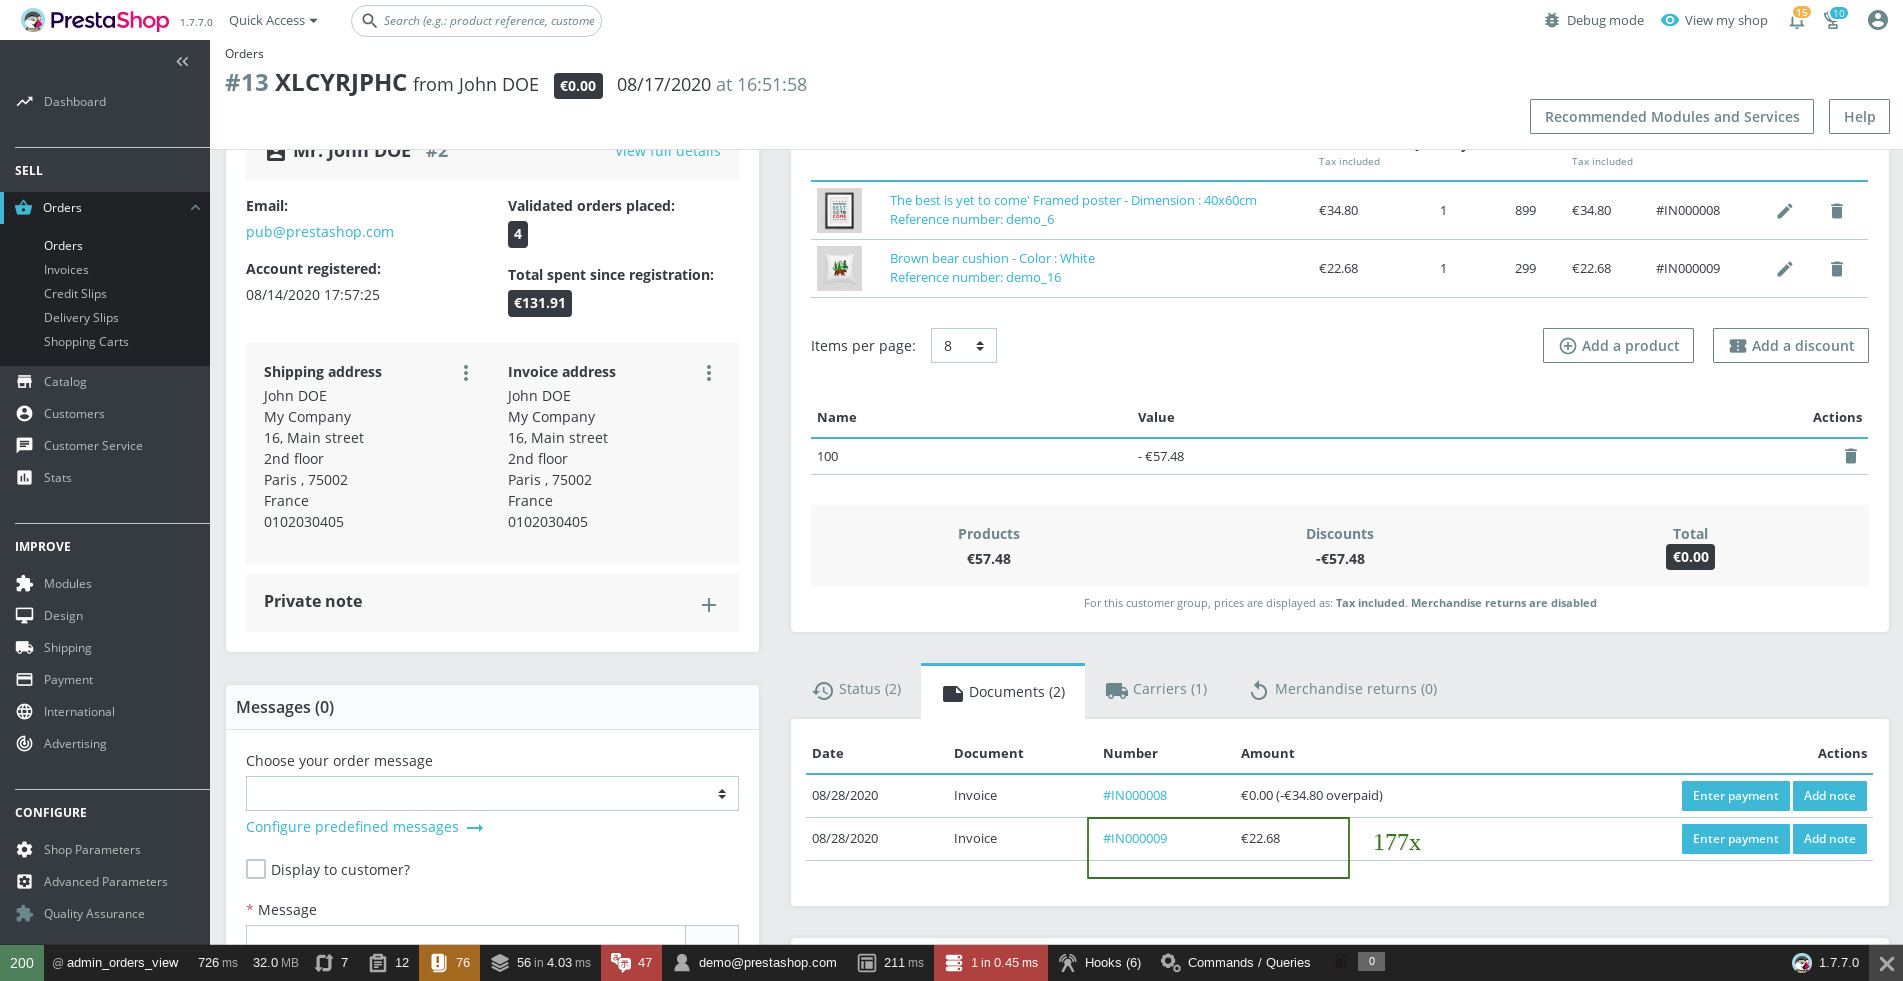Open Design section
The width and height of the screenshot is (1903, 981).
point(63,616)
